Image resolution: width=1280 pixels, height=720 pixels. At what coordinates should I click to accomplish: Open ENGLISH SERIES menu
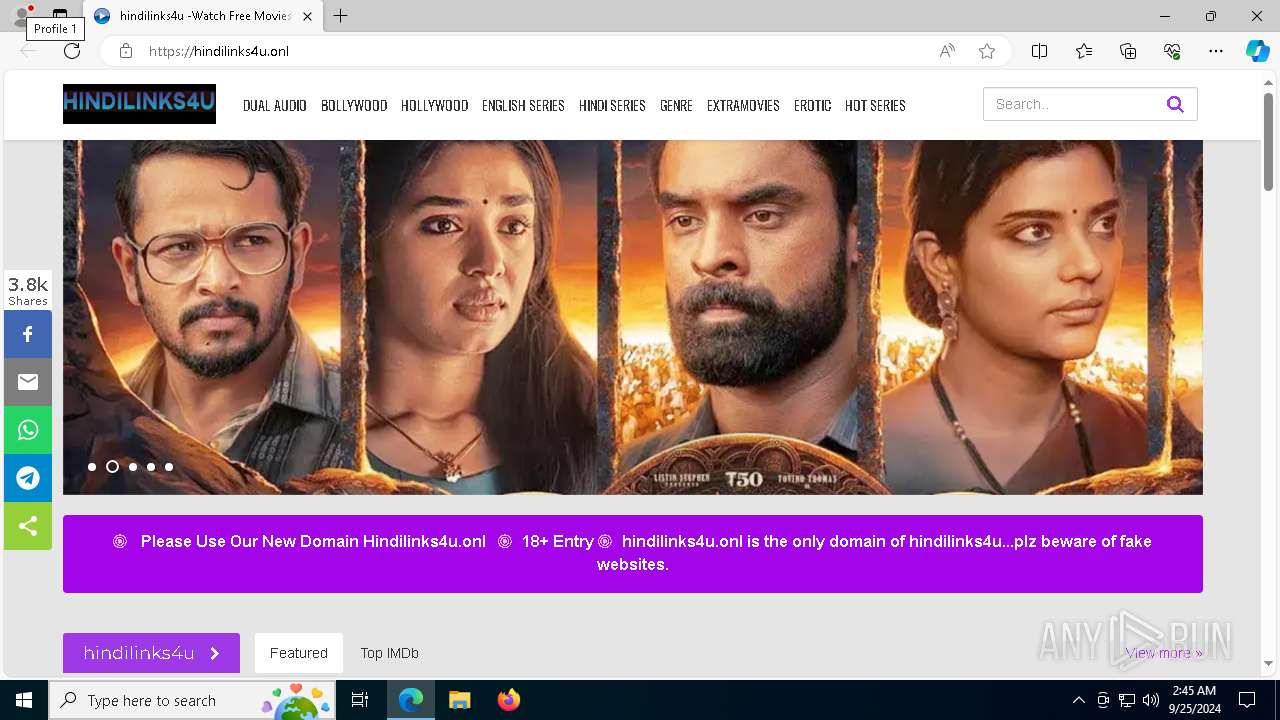(x=523, y=105)
